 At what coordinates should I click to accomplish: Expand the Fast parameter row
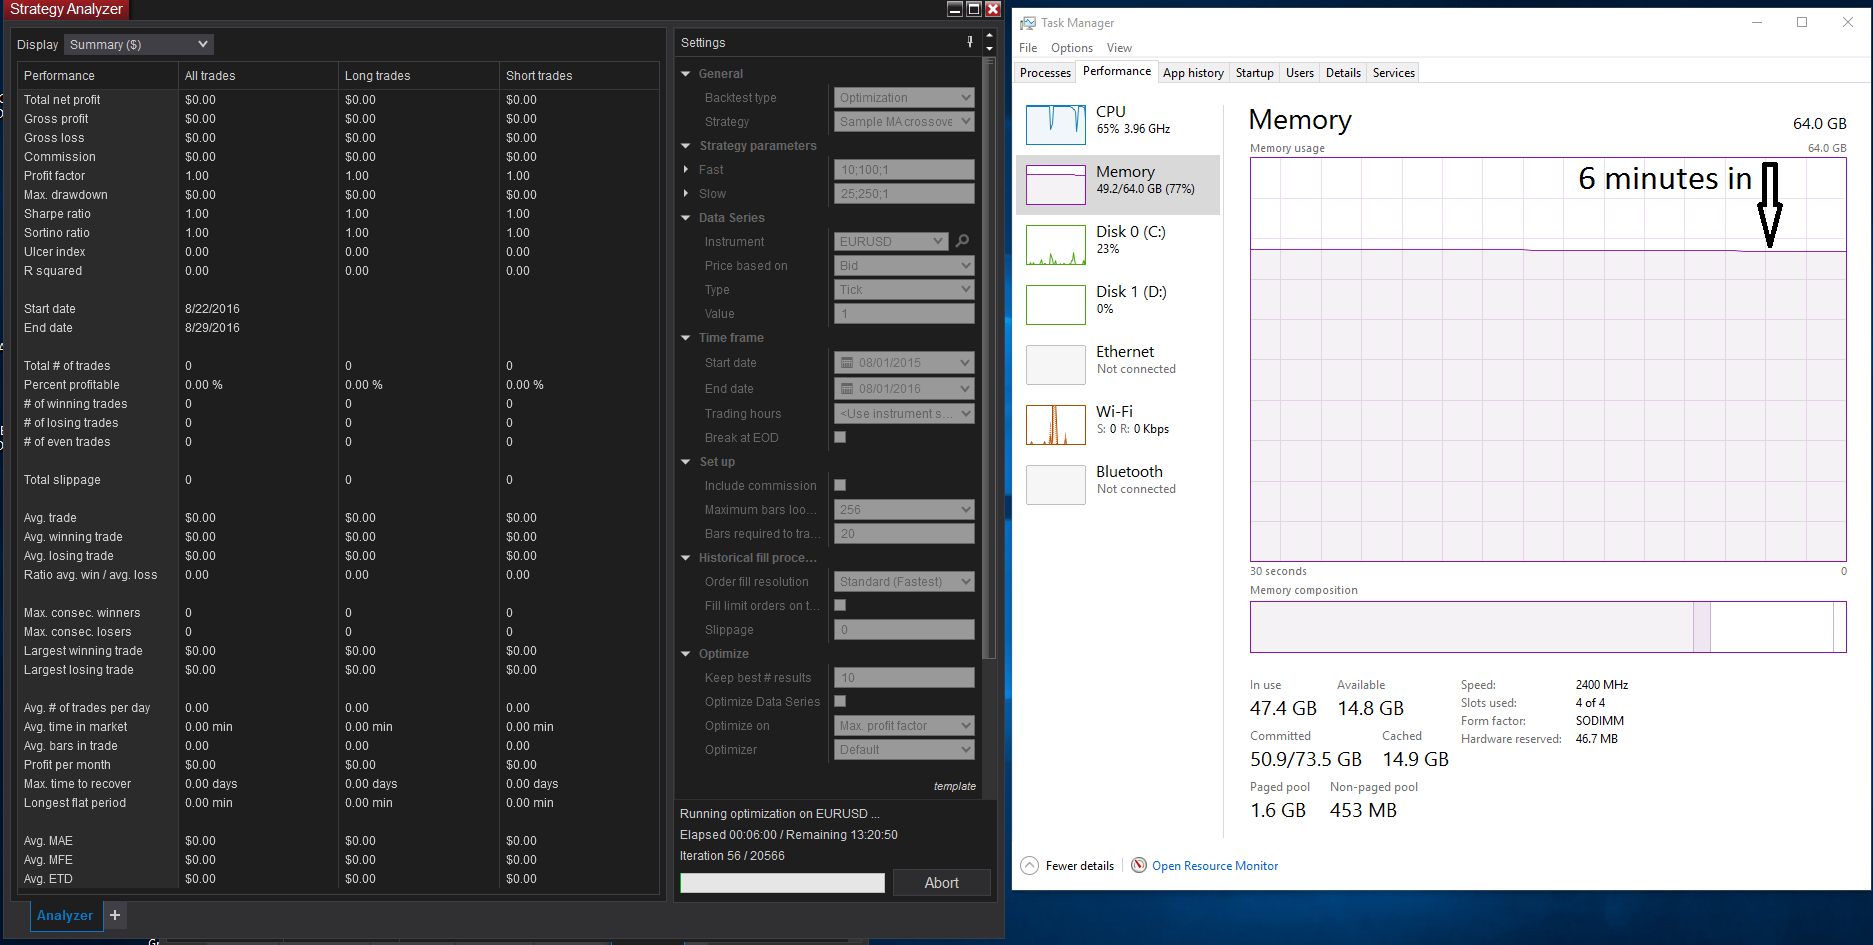click(x=686, y=170)
